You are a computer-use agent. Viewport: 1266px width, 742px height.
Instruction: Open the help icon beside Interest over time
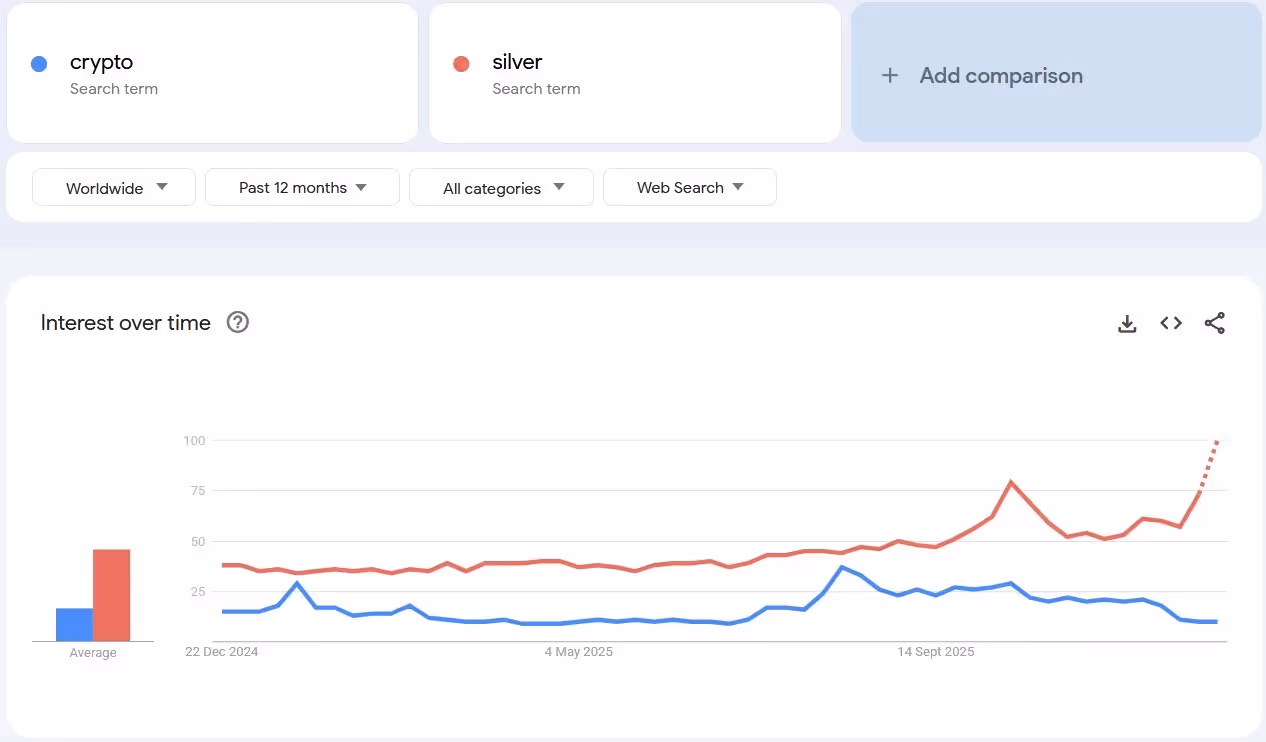coord(237,322)
